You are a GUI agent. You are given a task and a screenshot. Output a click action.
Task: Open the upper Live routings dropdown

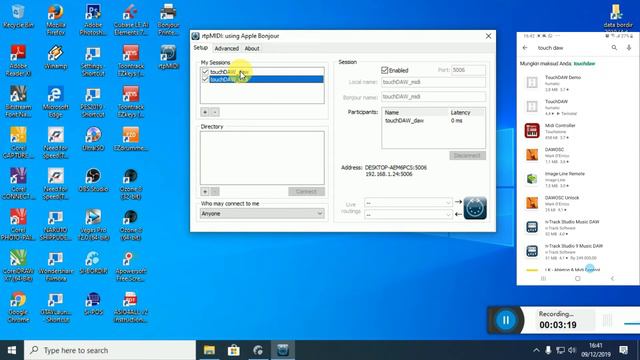408,202
